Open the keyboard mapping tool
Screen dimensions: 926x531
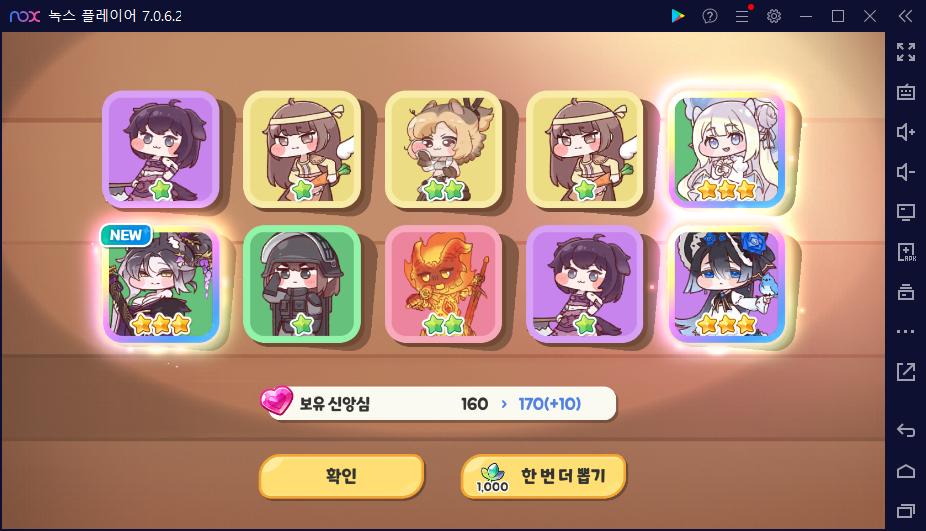[905, 92]
